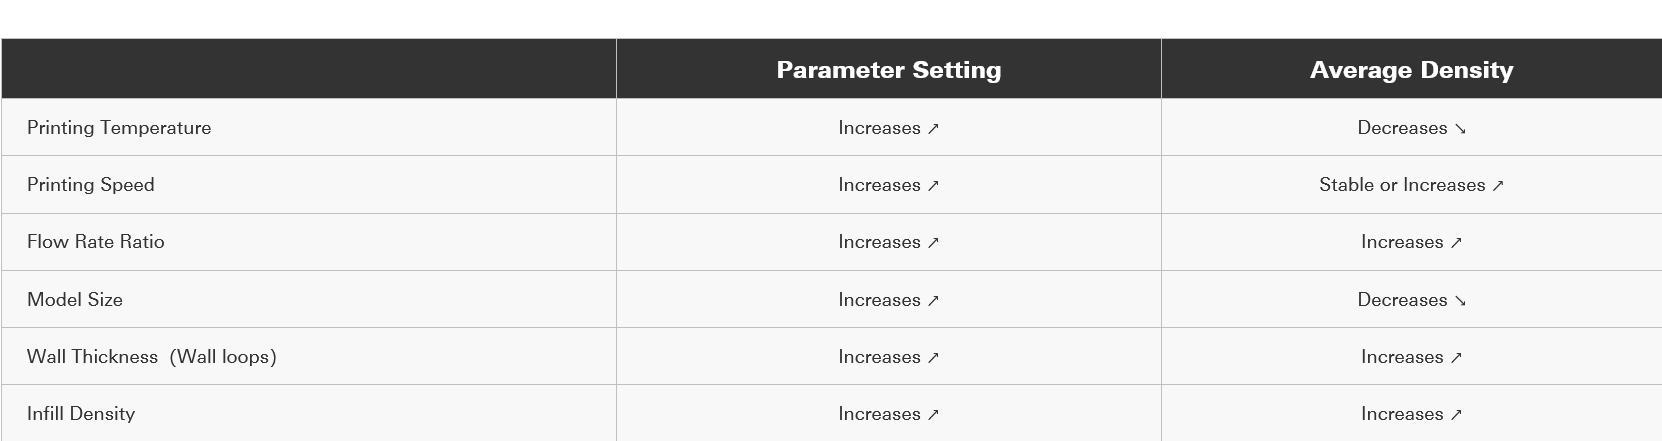
Task: Select the Printing Speed row label
Action: tap(91, 185)
